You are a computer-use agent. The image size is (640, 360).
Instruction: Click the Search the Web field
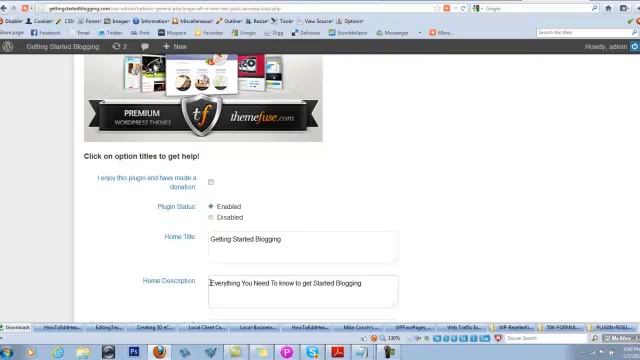(x=584, y=32)
